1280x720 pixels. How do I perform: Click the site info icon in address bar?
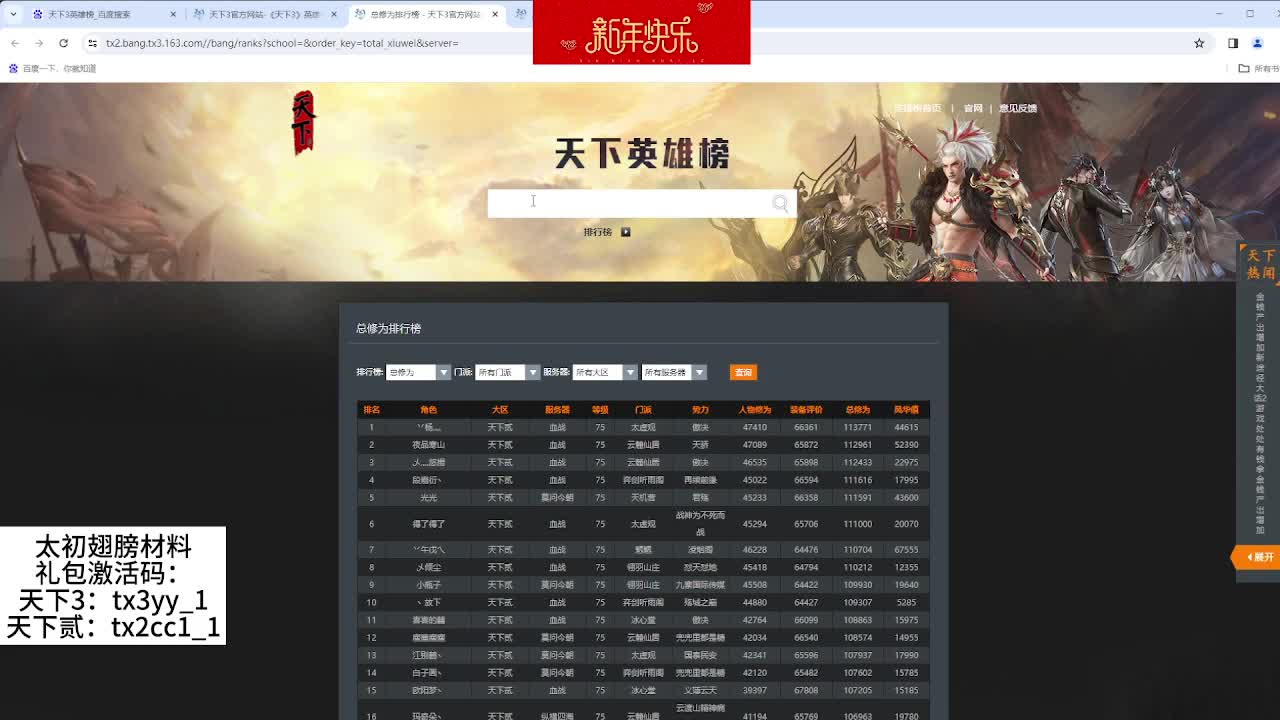[x=93, y=43]
